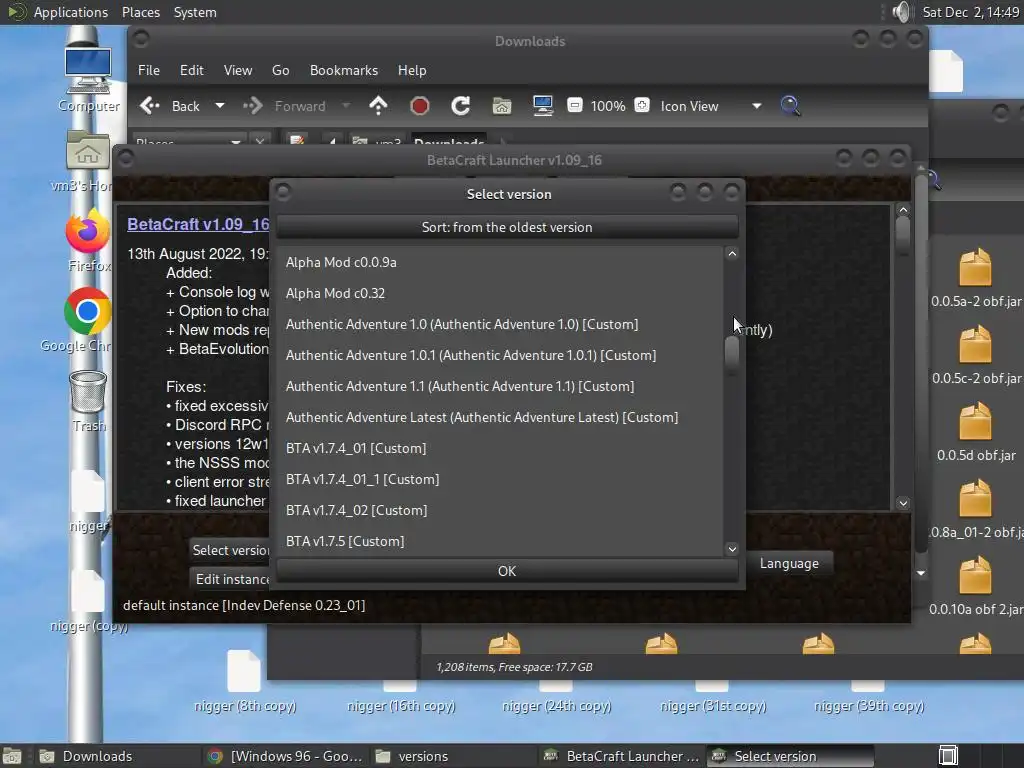Open the File menu
This screenshot has width=1024, height=768.
coord(149,70)
